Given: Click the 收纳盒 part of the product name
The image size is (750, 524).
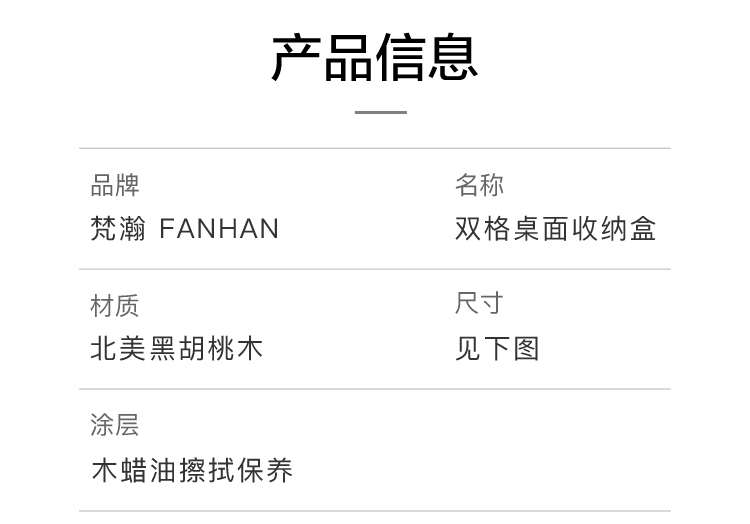Looking at the screenshot, I should [614, 229].
